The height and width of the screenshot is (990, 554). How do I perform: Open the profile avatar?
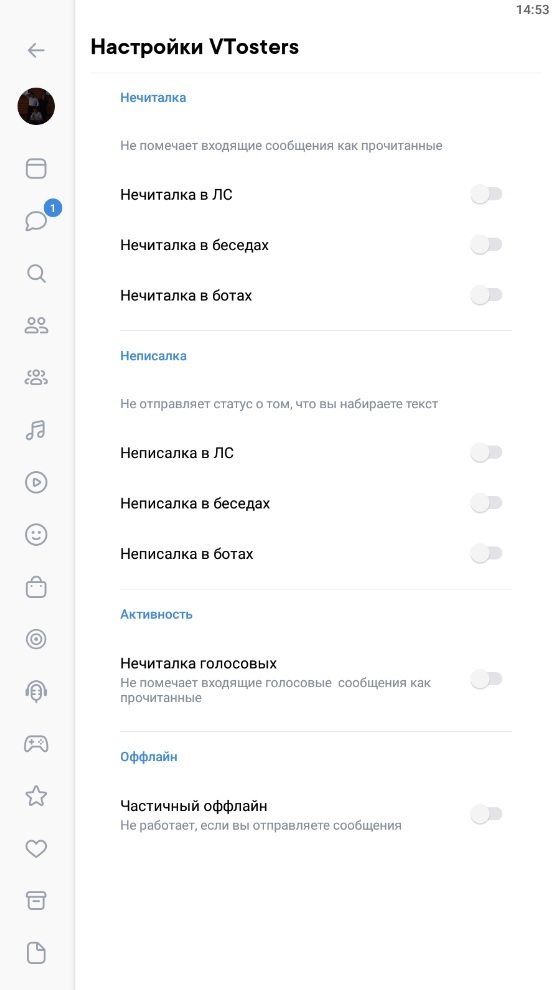pos(36,106)
